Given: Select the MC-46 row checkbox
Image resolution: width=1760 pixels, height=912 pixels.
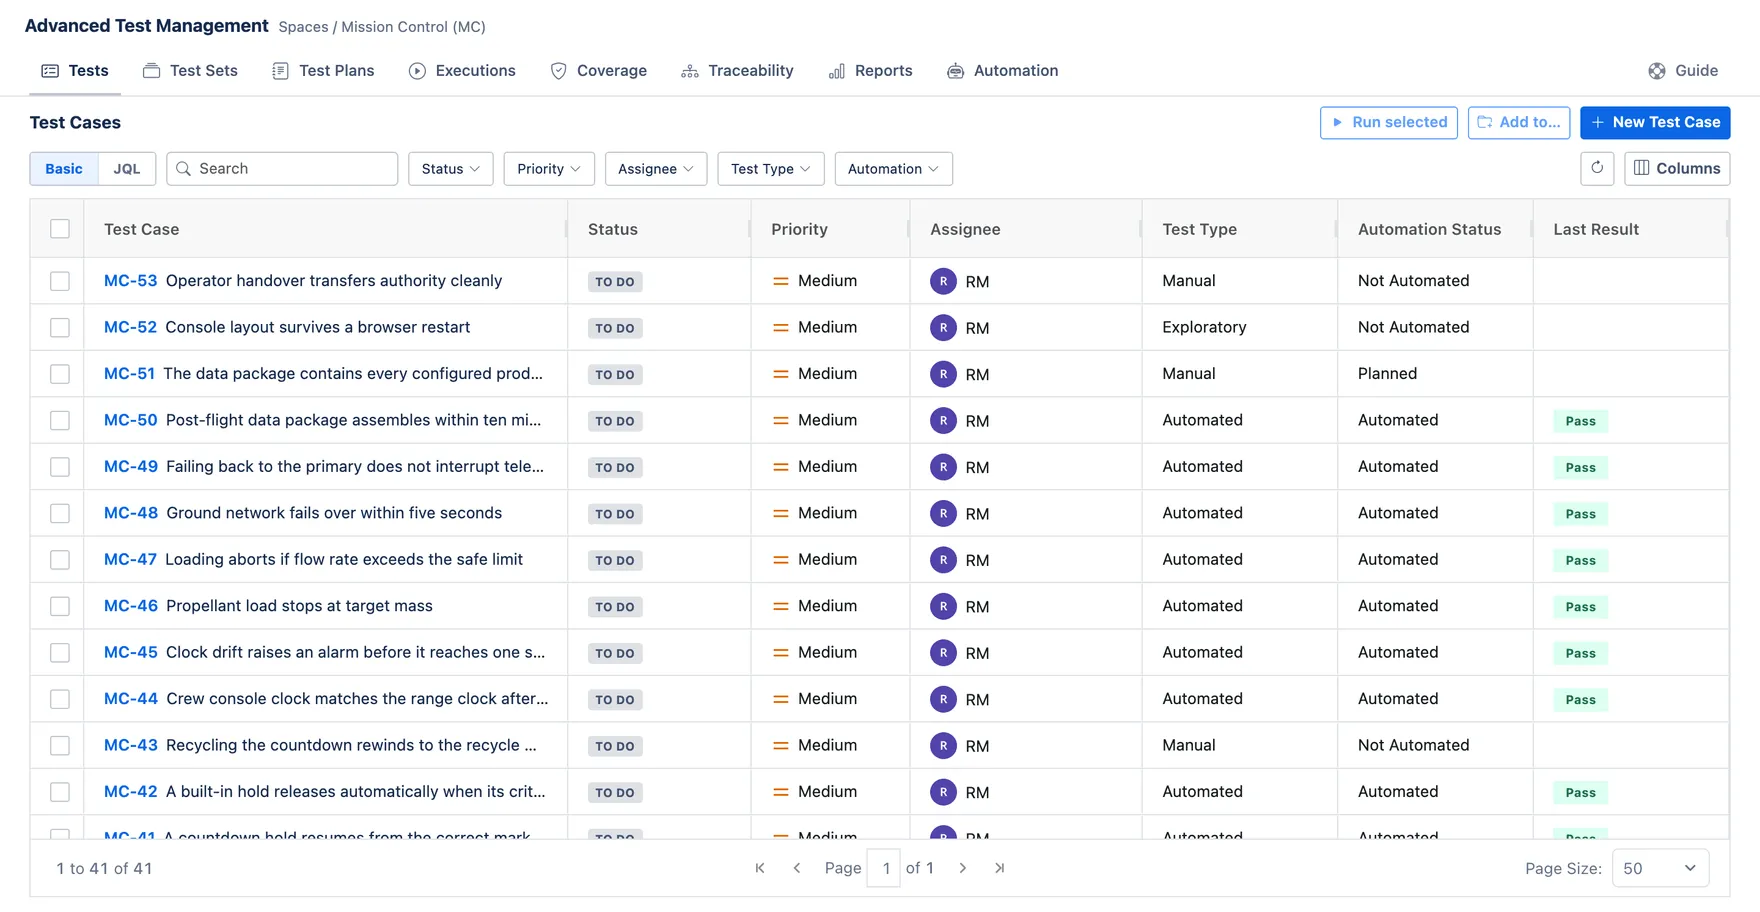Looking at the screenshot, I should 60,606.
